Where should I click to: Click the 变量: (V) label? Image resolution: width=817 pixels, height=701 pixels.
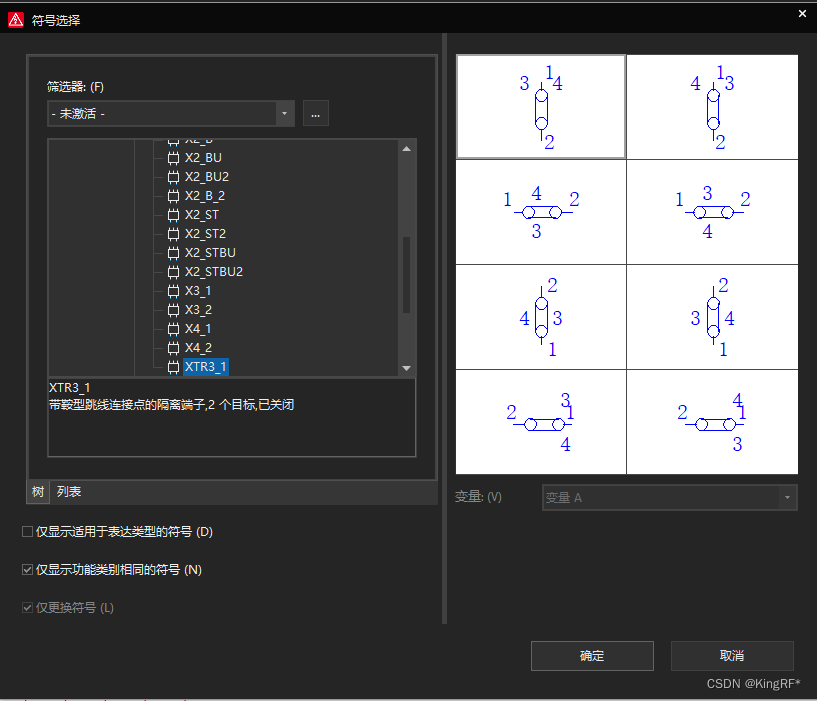coord(478,497)
